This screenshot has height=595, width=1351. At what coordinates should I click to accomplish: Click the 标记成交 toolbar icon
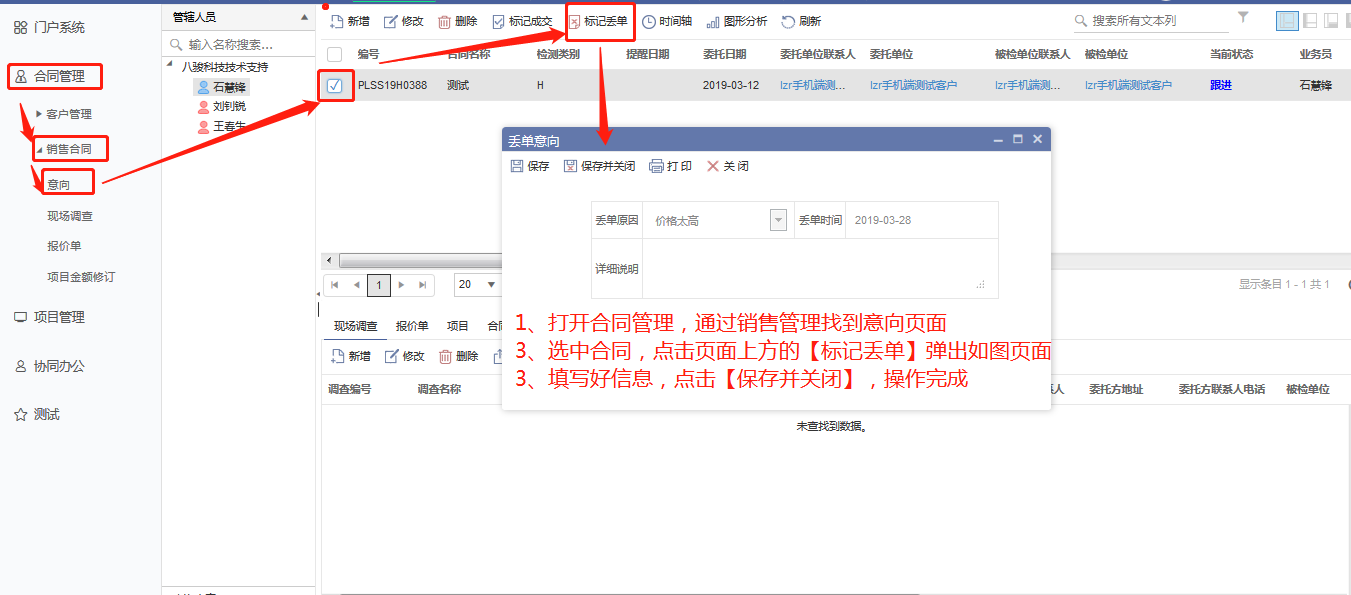coord(499,21)
